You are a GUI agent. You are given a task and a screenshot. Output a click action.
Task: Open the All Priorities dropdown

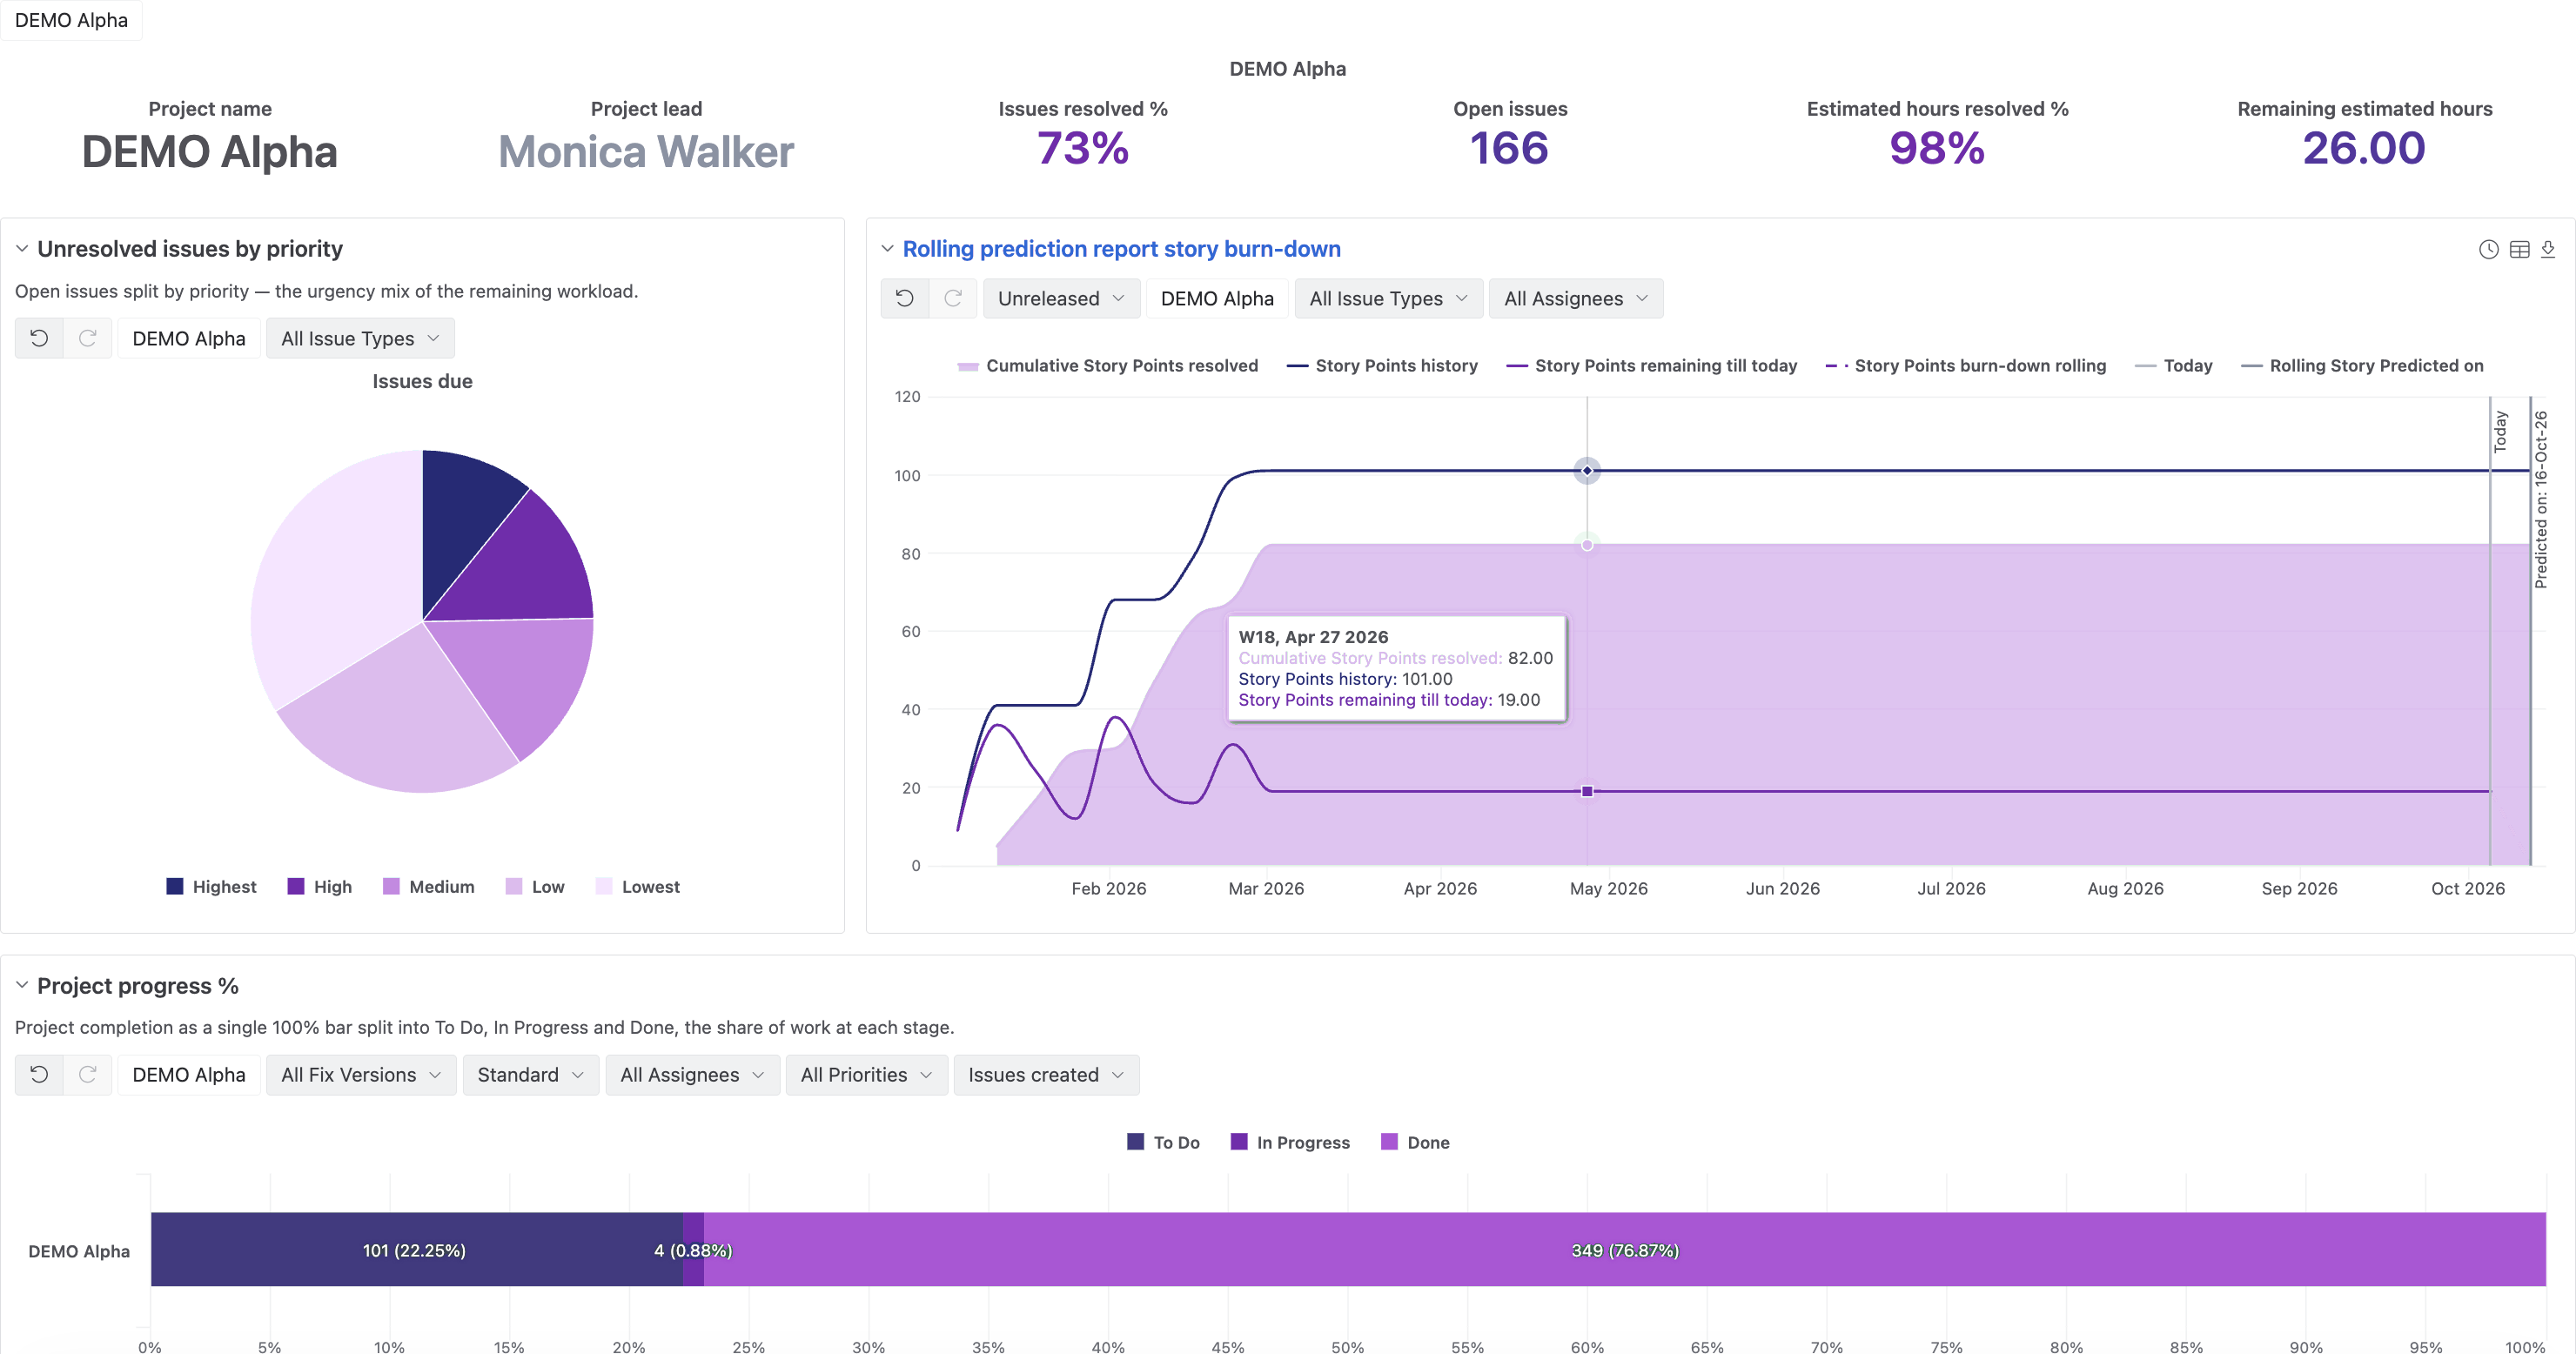click(x=866, y=1074)
